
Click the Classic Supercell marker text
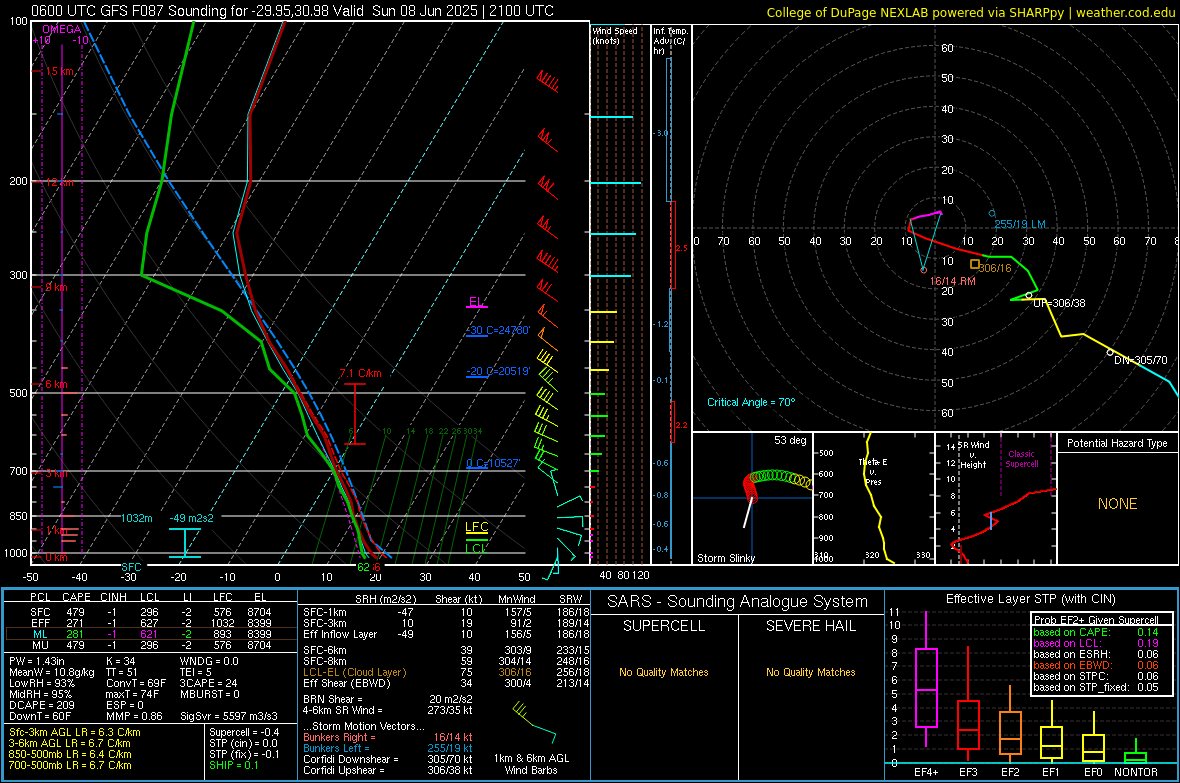pyautogui.click(x=1022, y=459)
